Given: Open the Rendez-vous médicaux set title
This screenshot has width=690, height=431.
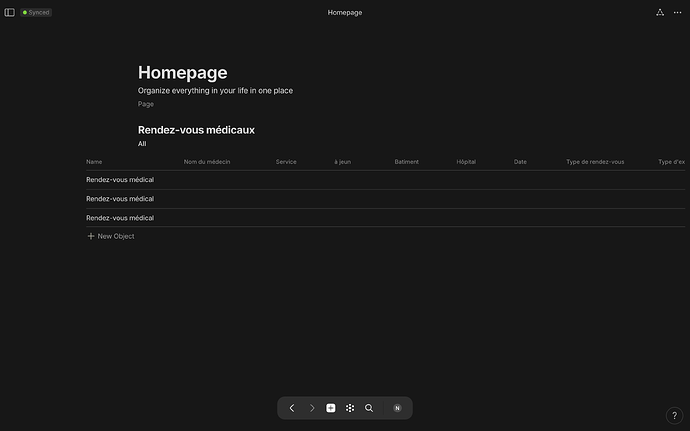Looking at the screenshot, I should (x=196, y=130).
